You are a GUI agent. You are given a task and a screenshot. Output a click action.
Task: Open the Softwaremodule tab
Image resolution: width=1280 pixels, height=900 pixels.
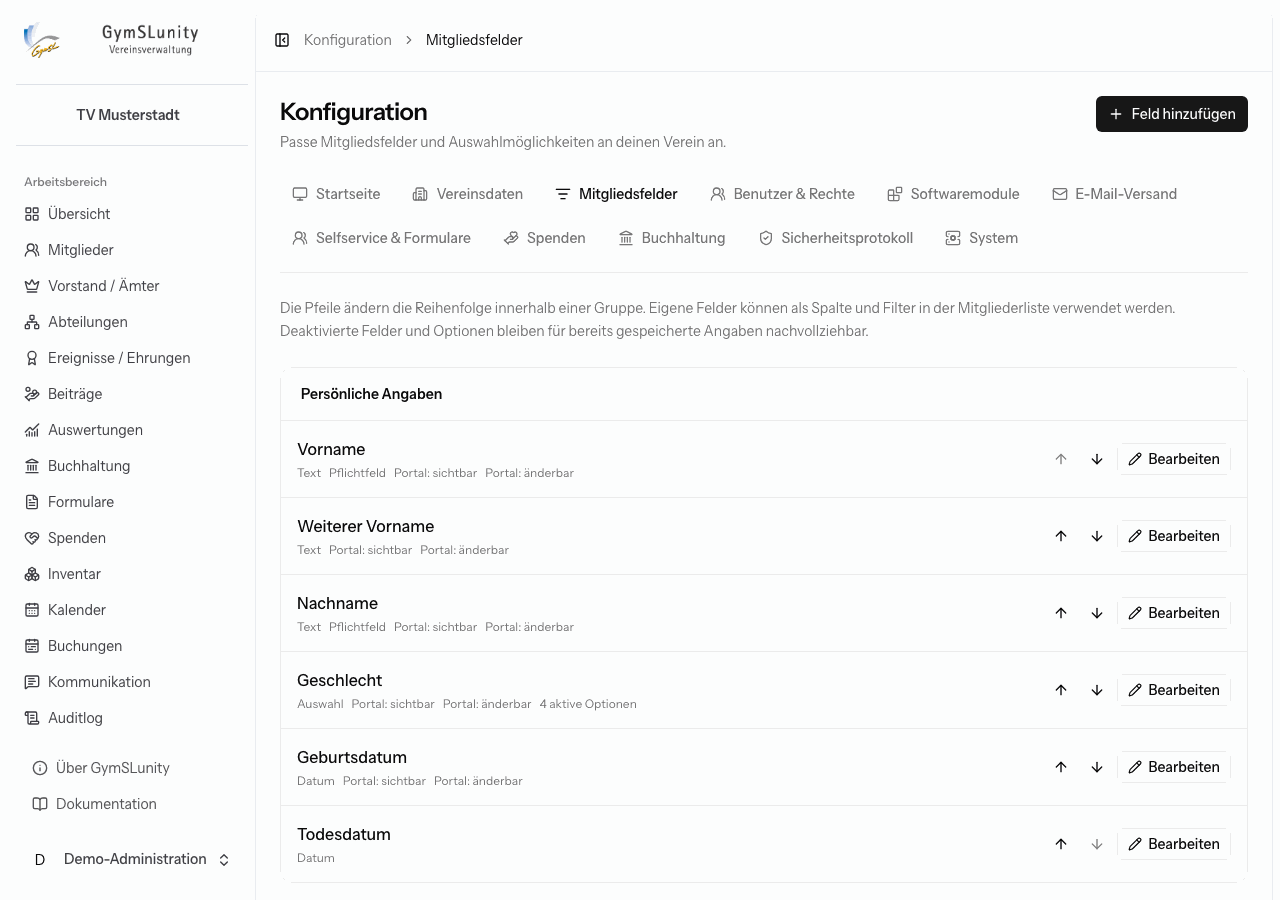(953, 194)
